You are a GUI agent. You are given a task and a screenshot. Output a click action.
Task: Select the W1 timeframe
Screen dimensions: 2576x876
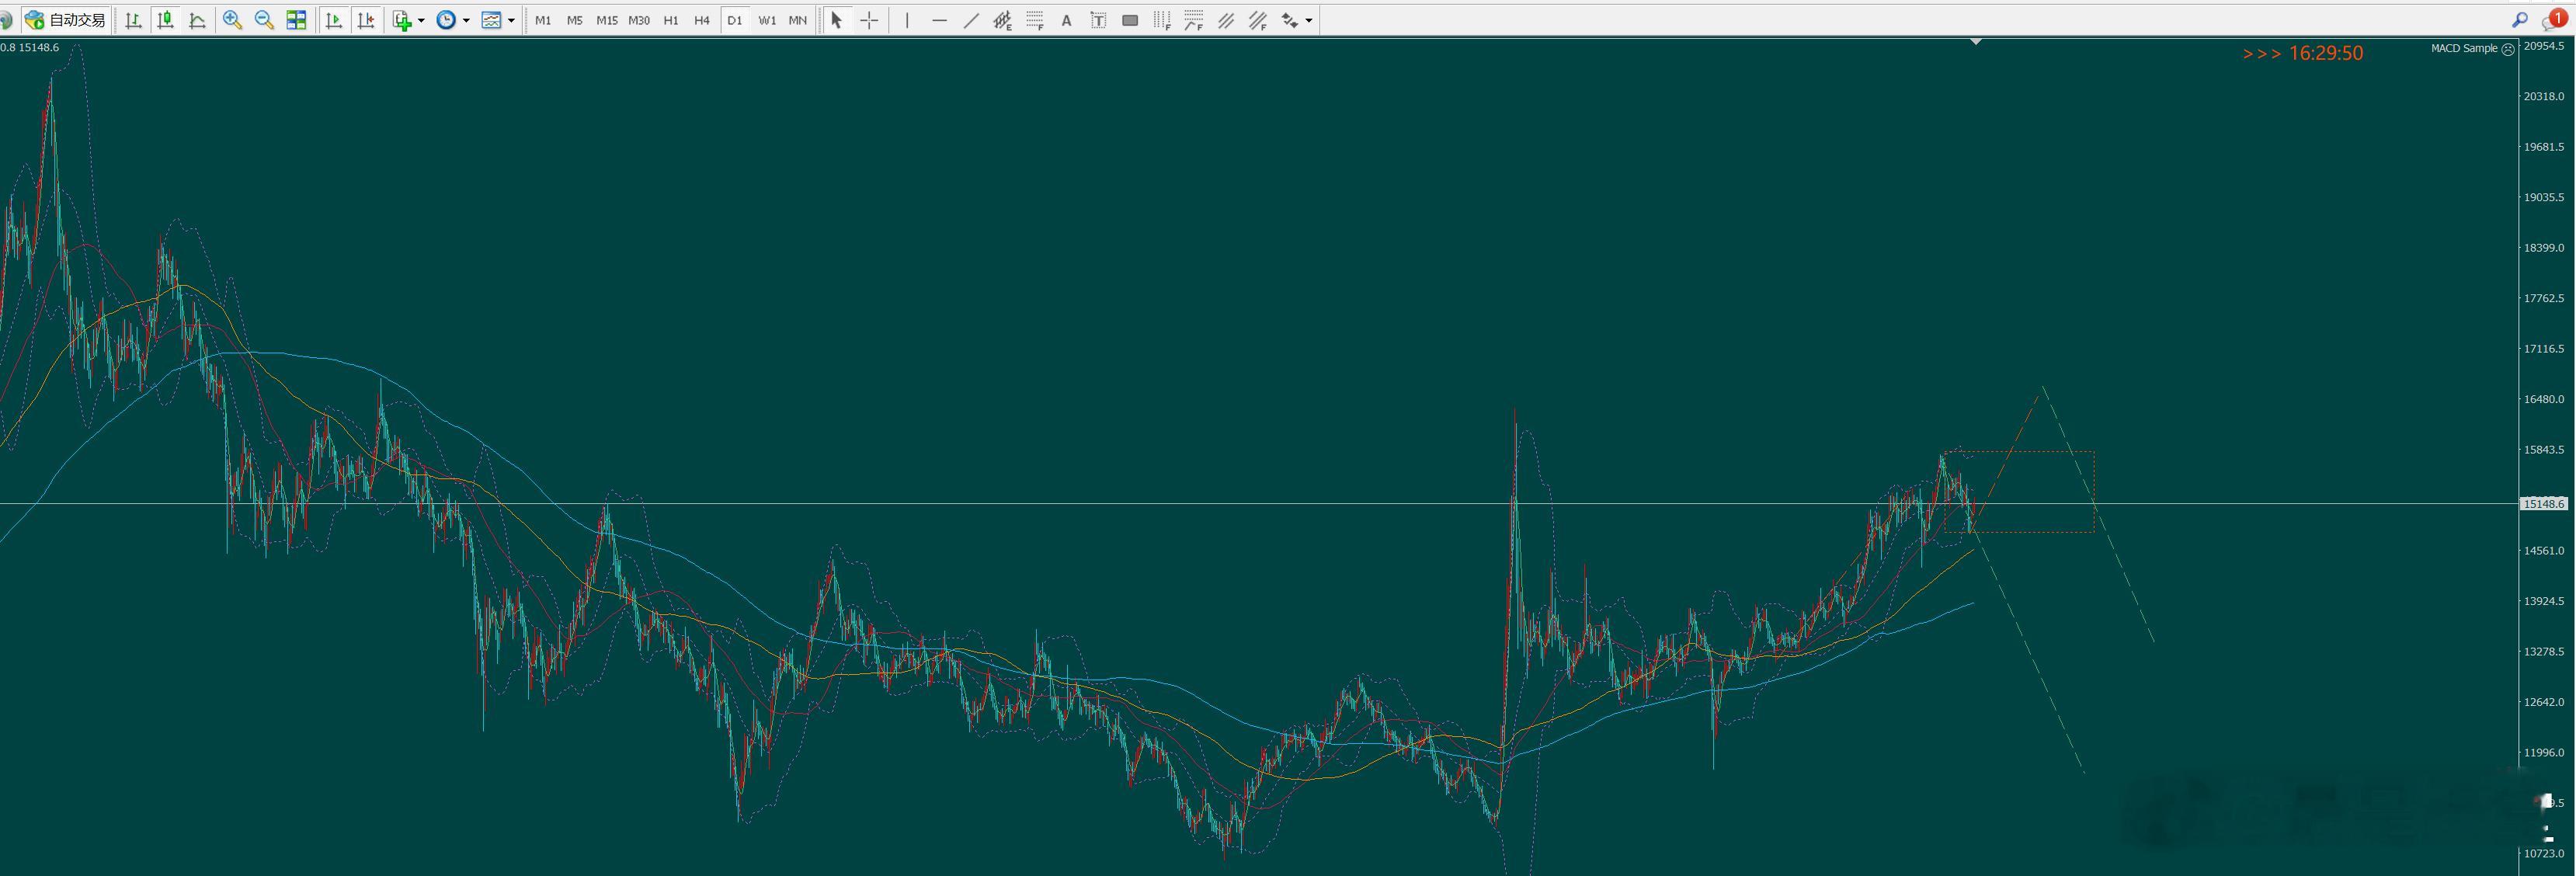coord(767,20)
